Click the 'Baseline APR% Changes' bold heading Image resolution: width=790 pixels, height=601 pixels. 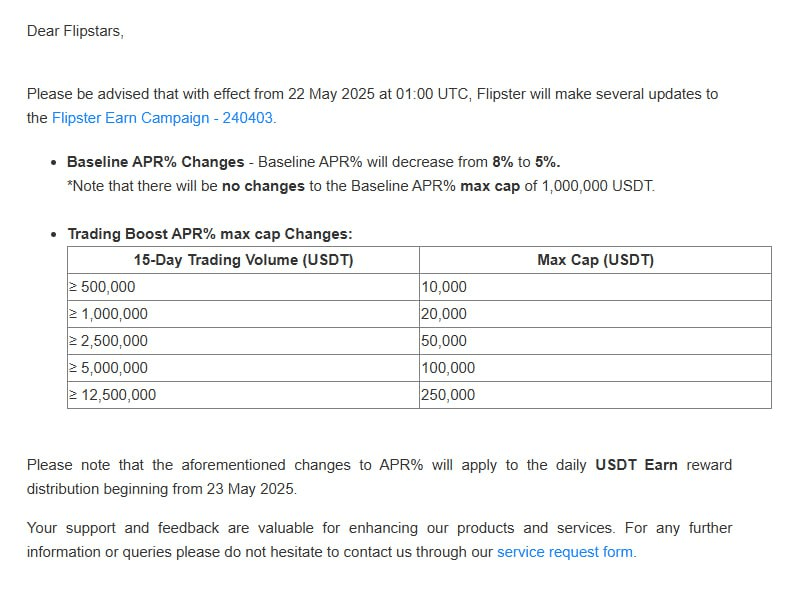pyautogui.click(x=156, y=162)
